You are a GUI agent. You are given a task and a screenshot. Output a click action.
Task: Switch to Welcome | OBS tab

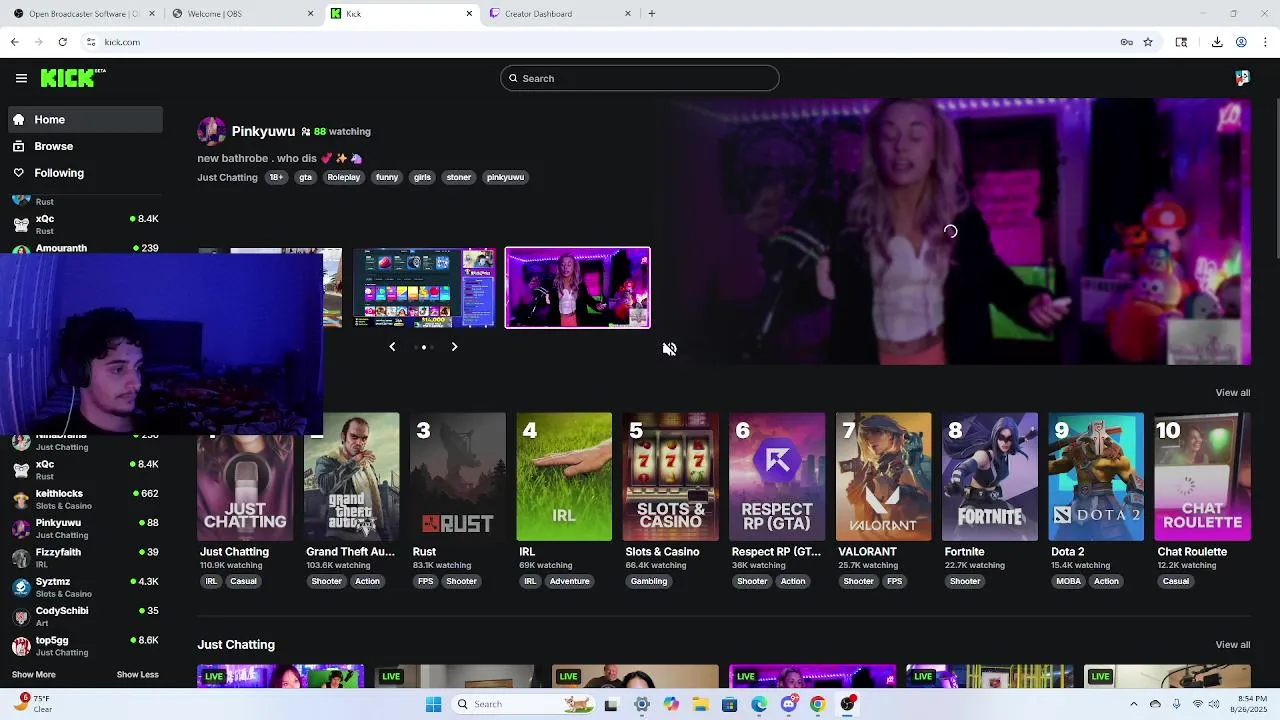[243, 14]
